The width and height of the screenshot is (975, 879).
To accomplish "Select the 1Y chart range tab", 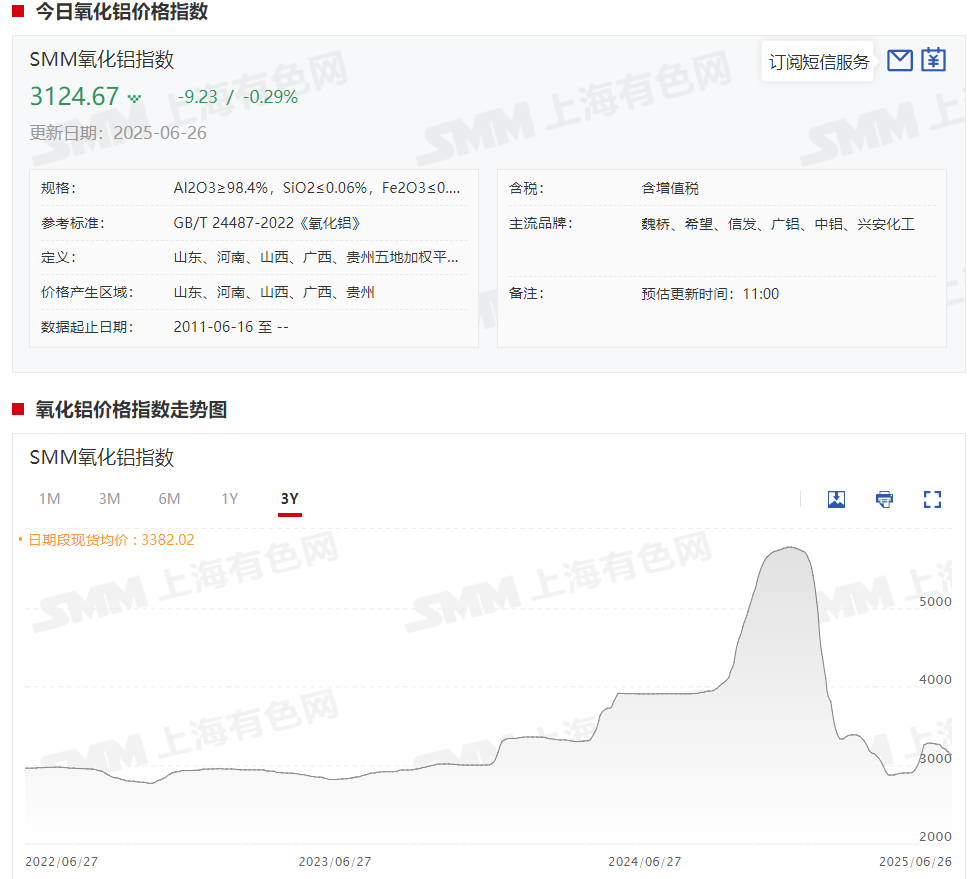I will 229,499.
